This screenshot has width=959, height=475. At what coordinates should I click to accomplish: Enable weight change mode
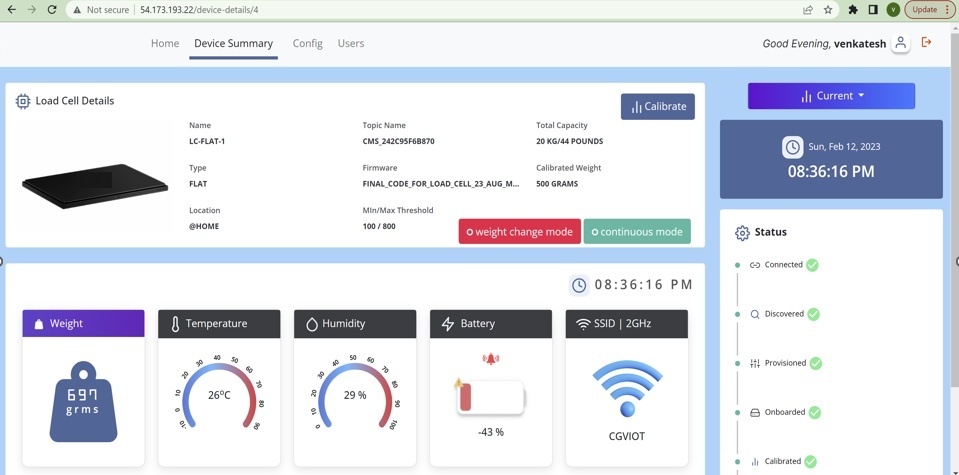519,232
